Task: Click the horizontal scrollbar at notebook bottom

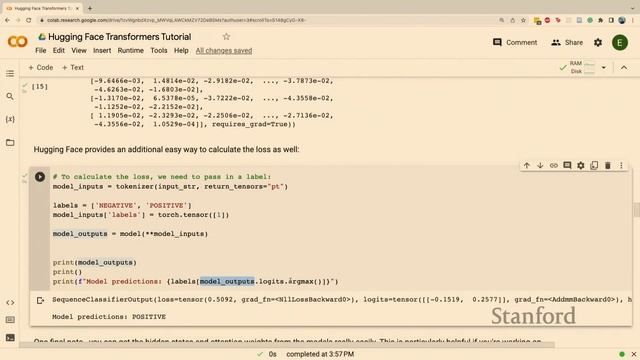Action: click(x=287, y=345)
